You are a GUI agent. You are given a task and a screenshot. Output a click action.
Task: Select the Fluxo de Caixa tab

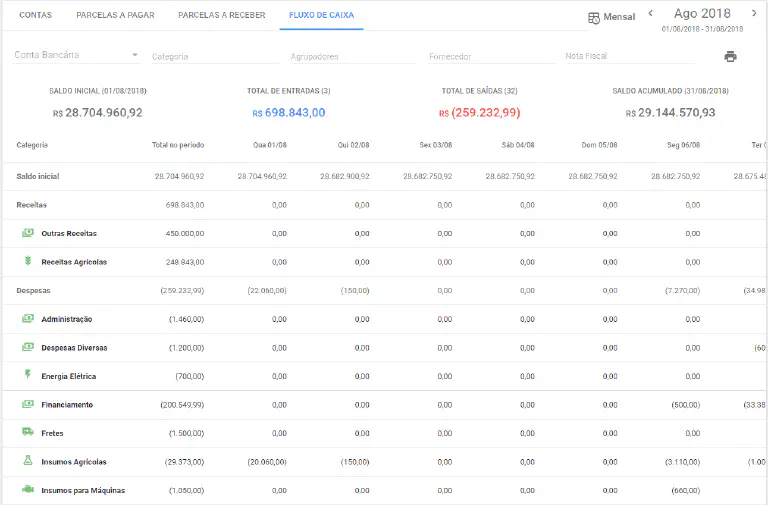tap(321, 15)
